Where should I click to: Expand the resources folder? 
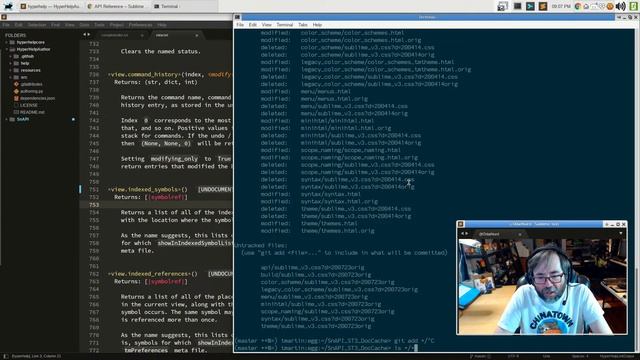[x=11, y=70]
